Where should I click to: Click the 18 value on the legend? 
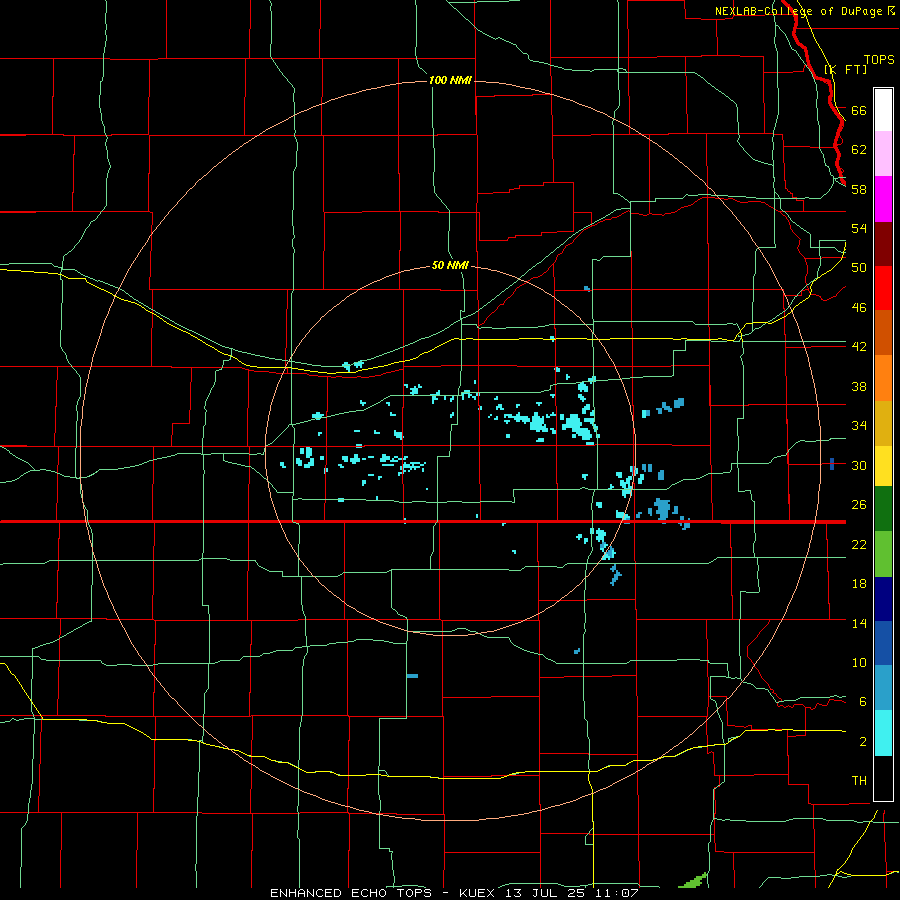click(859, 584)
